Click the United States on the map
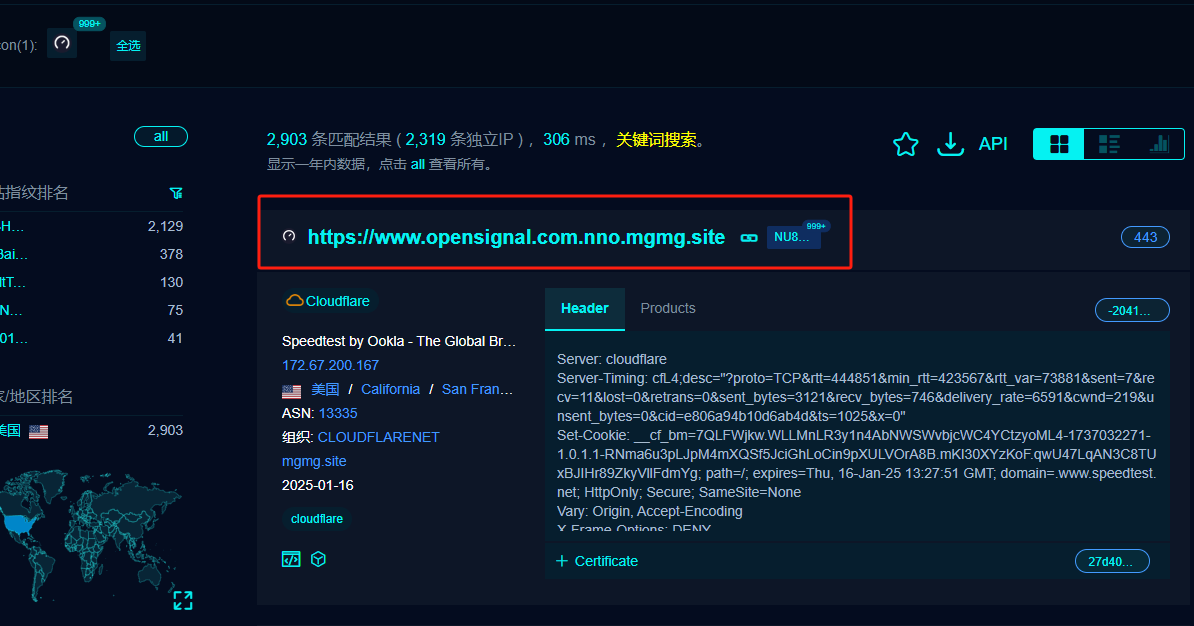The image size is (1194, 626). pyautogui.click(x=17, y=523)
